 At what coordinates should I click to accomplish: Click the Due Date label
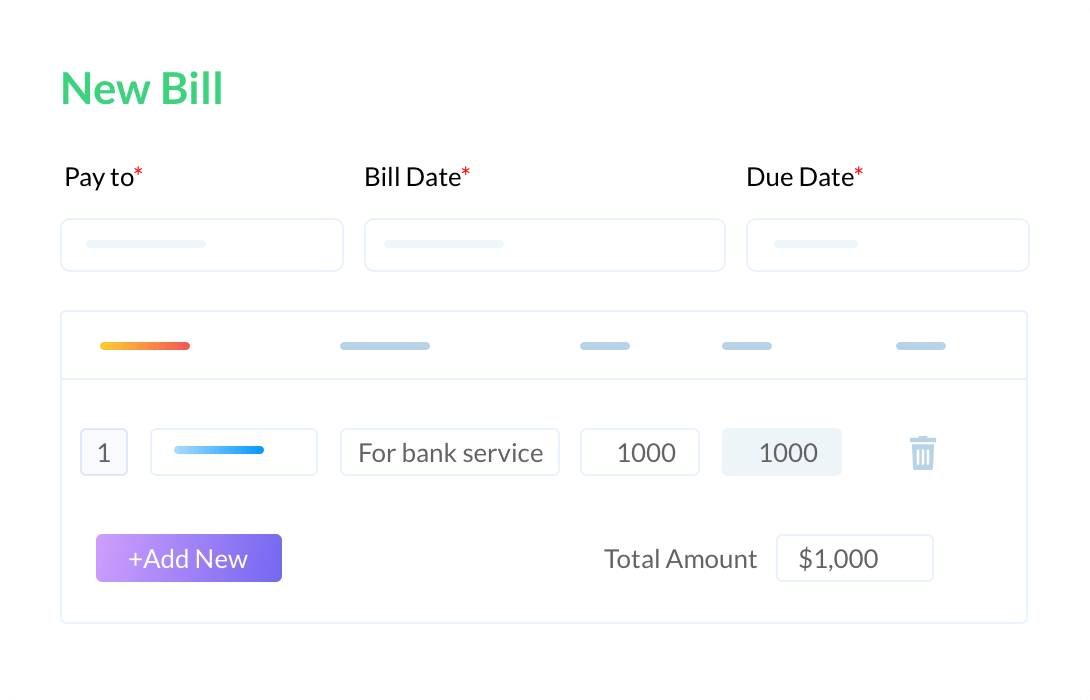(x=804, y=177)
